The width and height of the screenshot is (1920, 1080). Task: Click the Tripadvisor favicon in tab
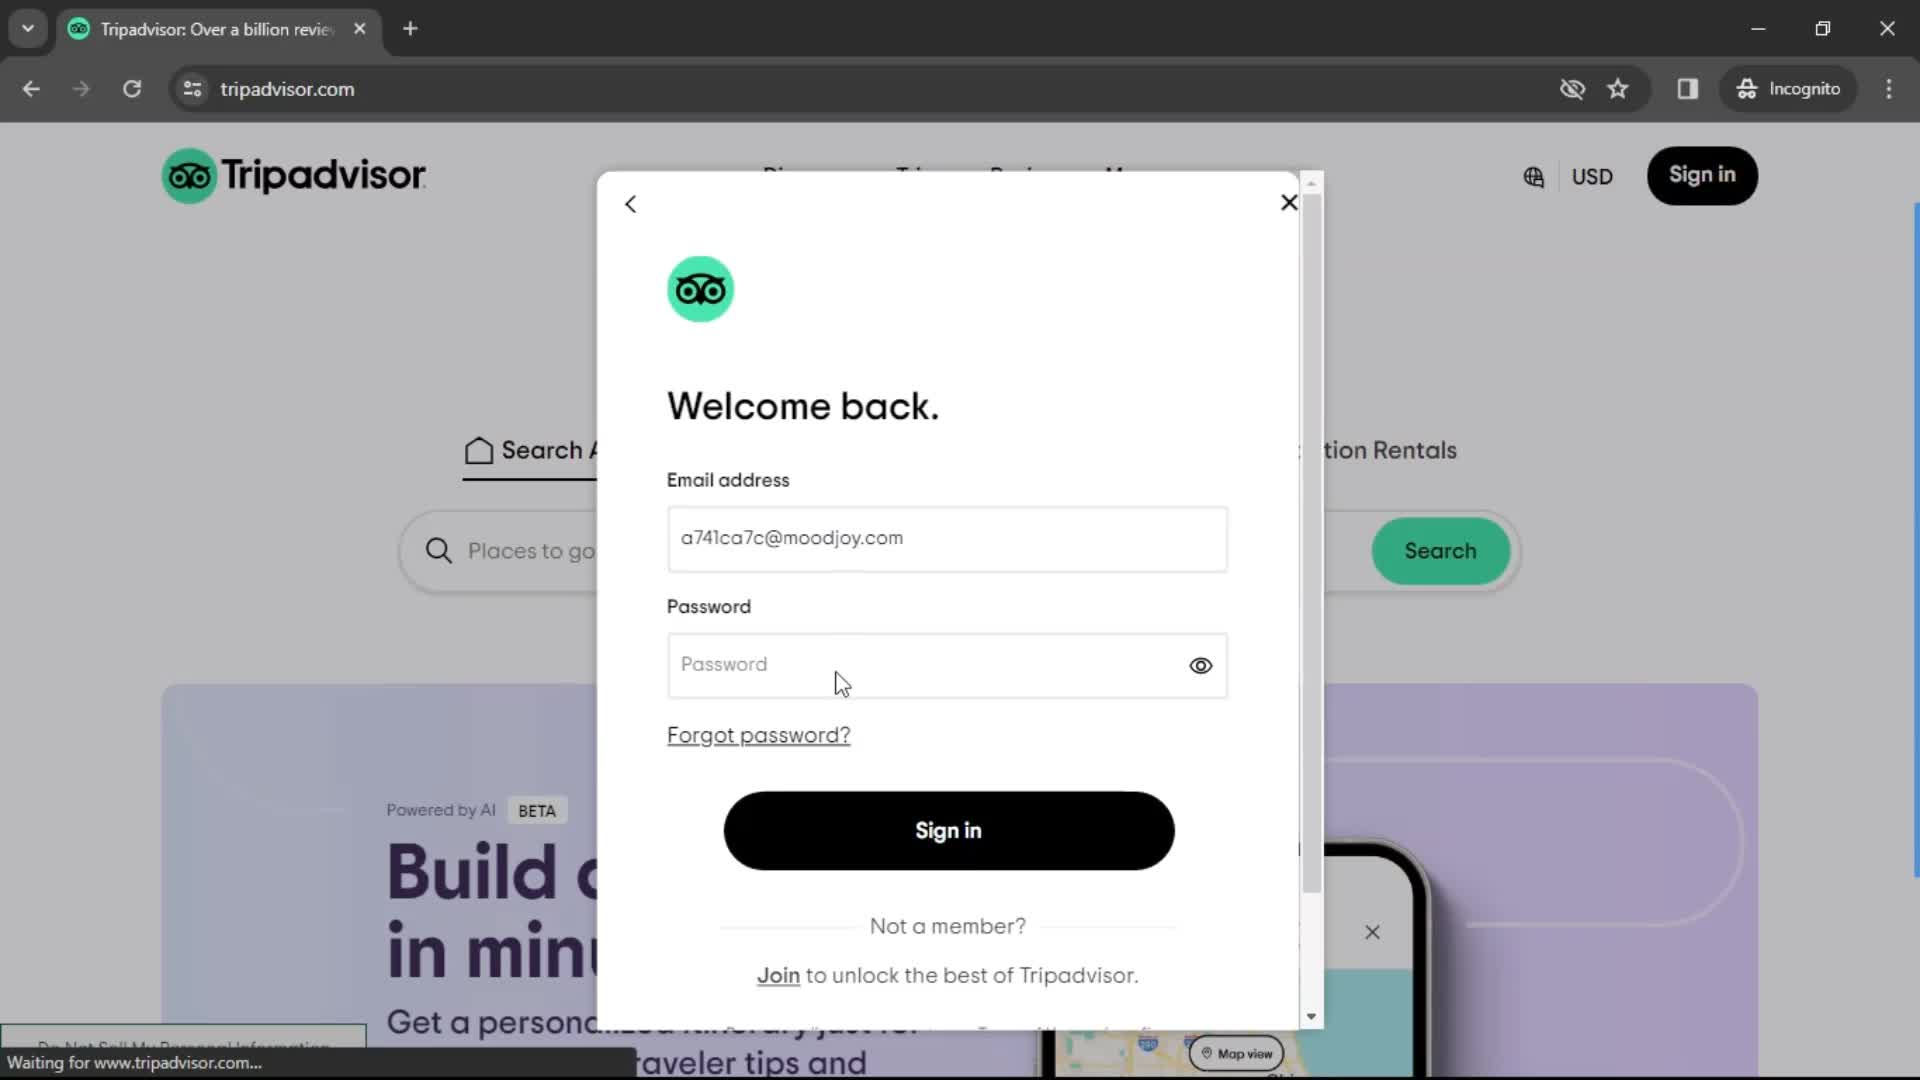coord(79,28)
